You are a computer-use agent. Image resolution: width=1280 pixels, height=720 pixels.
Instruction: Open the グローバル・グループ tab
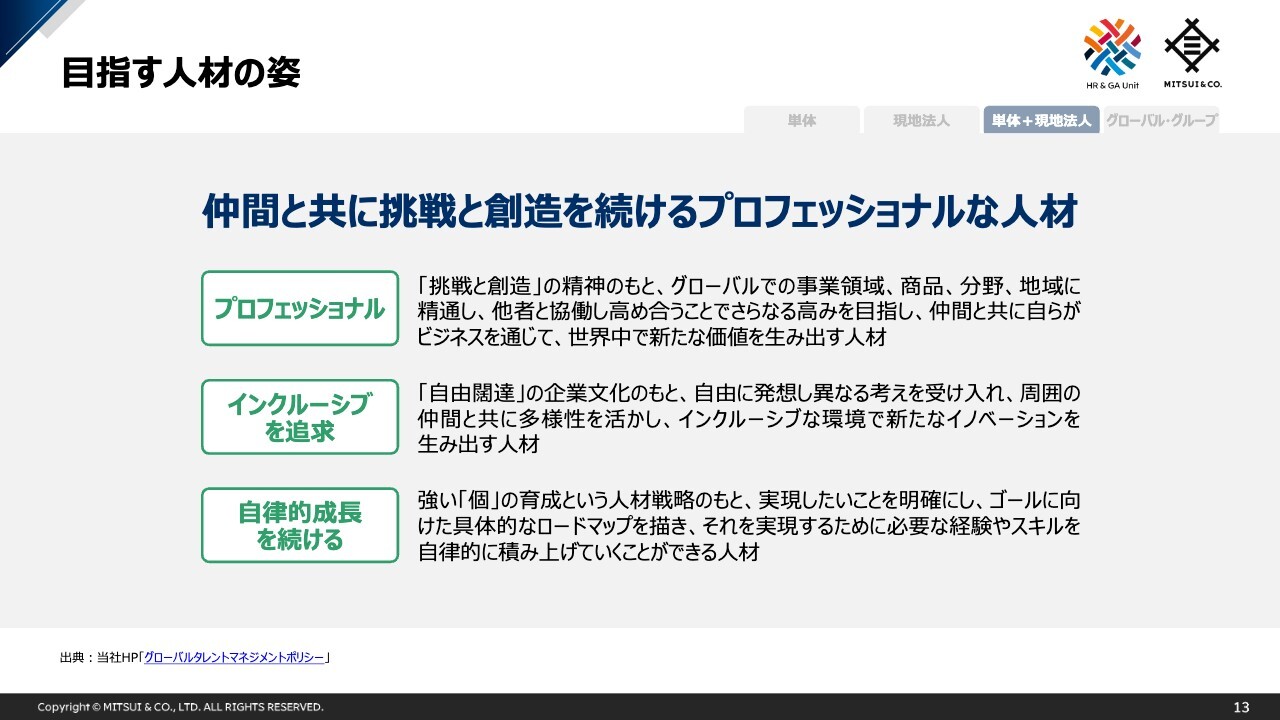click(1161, 120)
